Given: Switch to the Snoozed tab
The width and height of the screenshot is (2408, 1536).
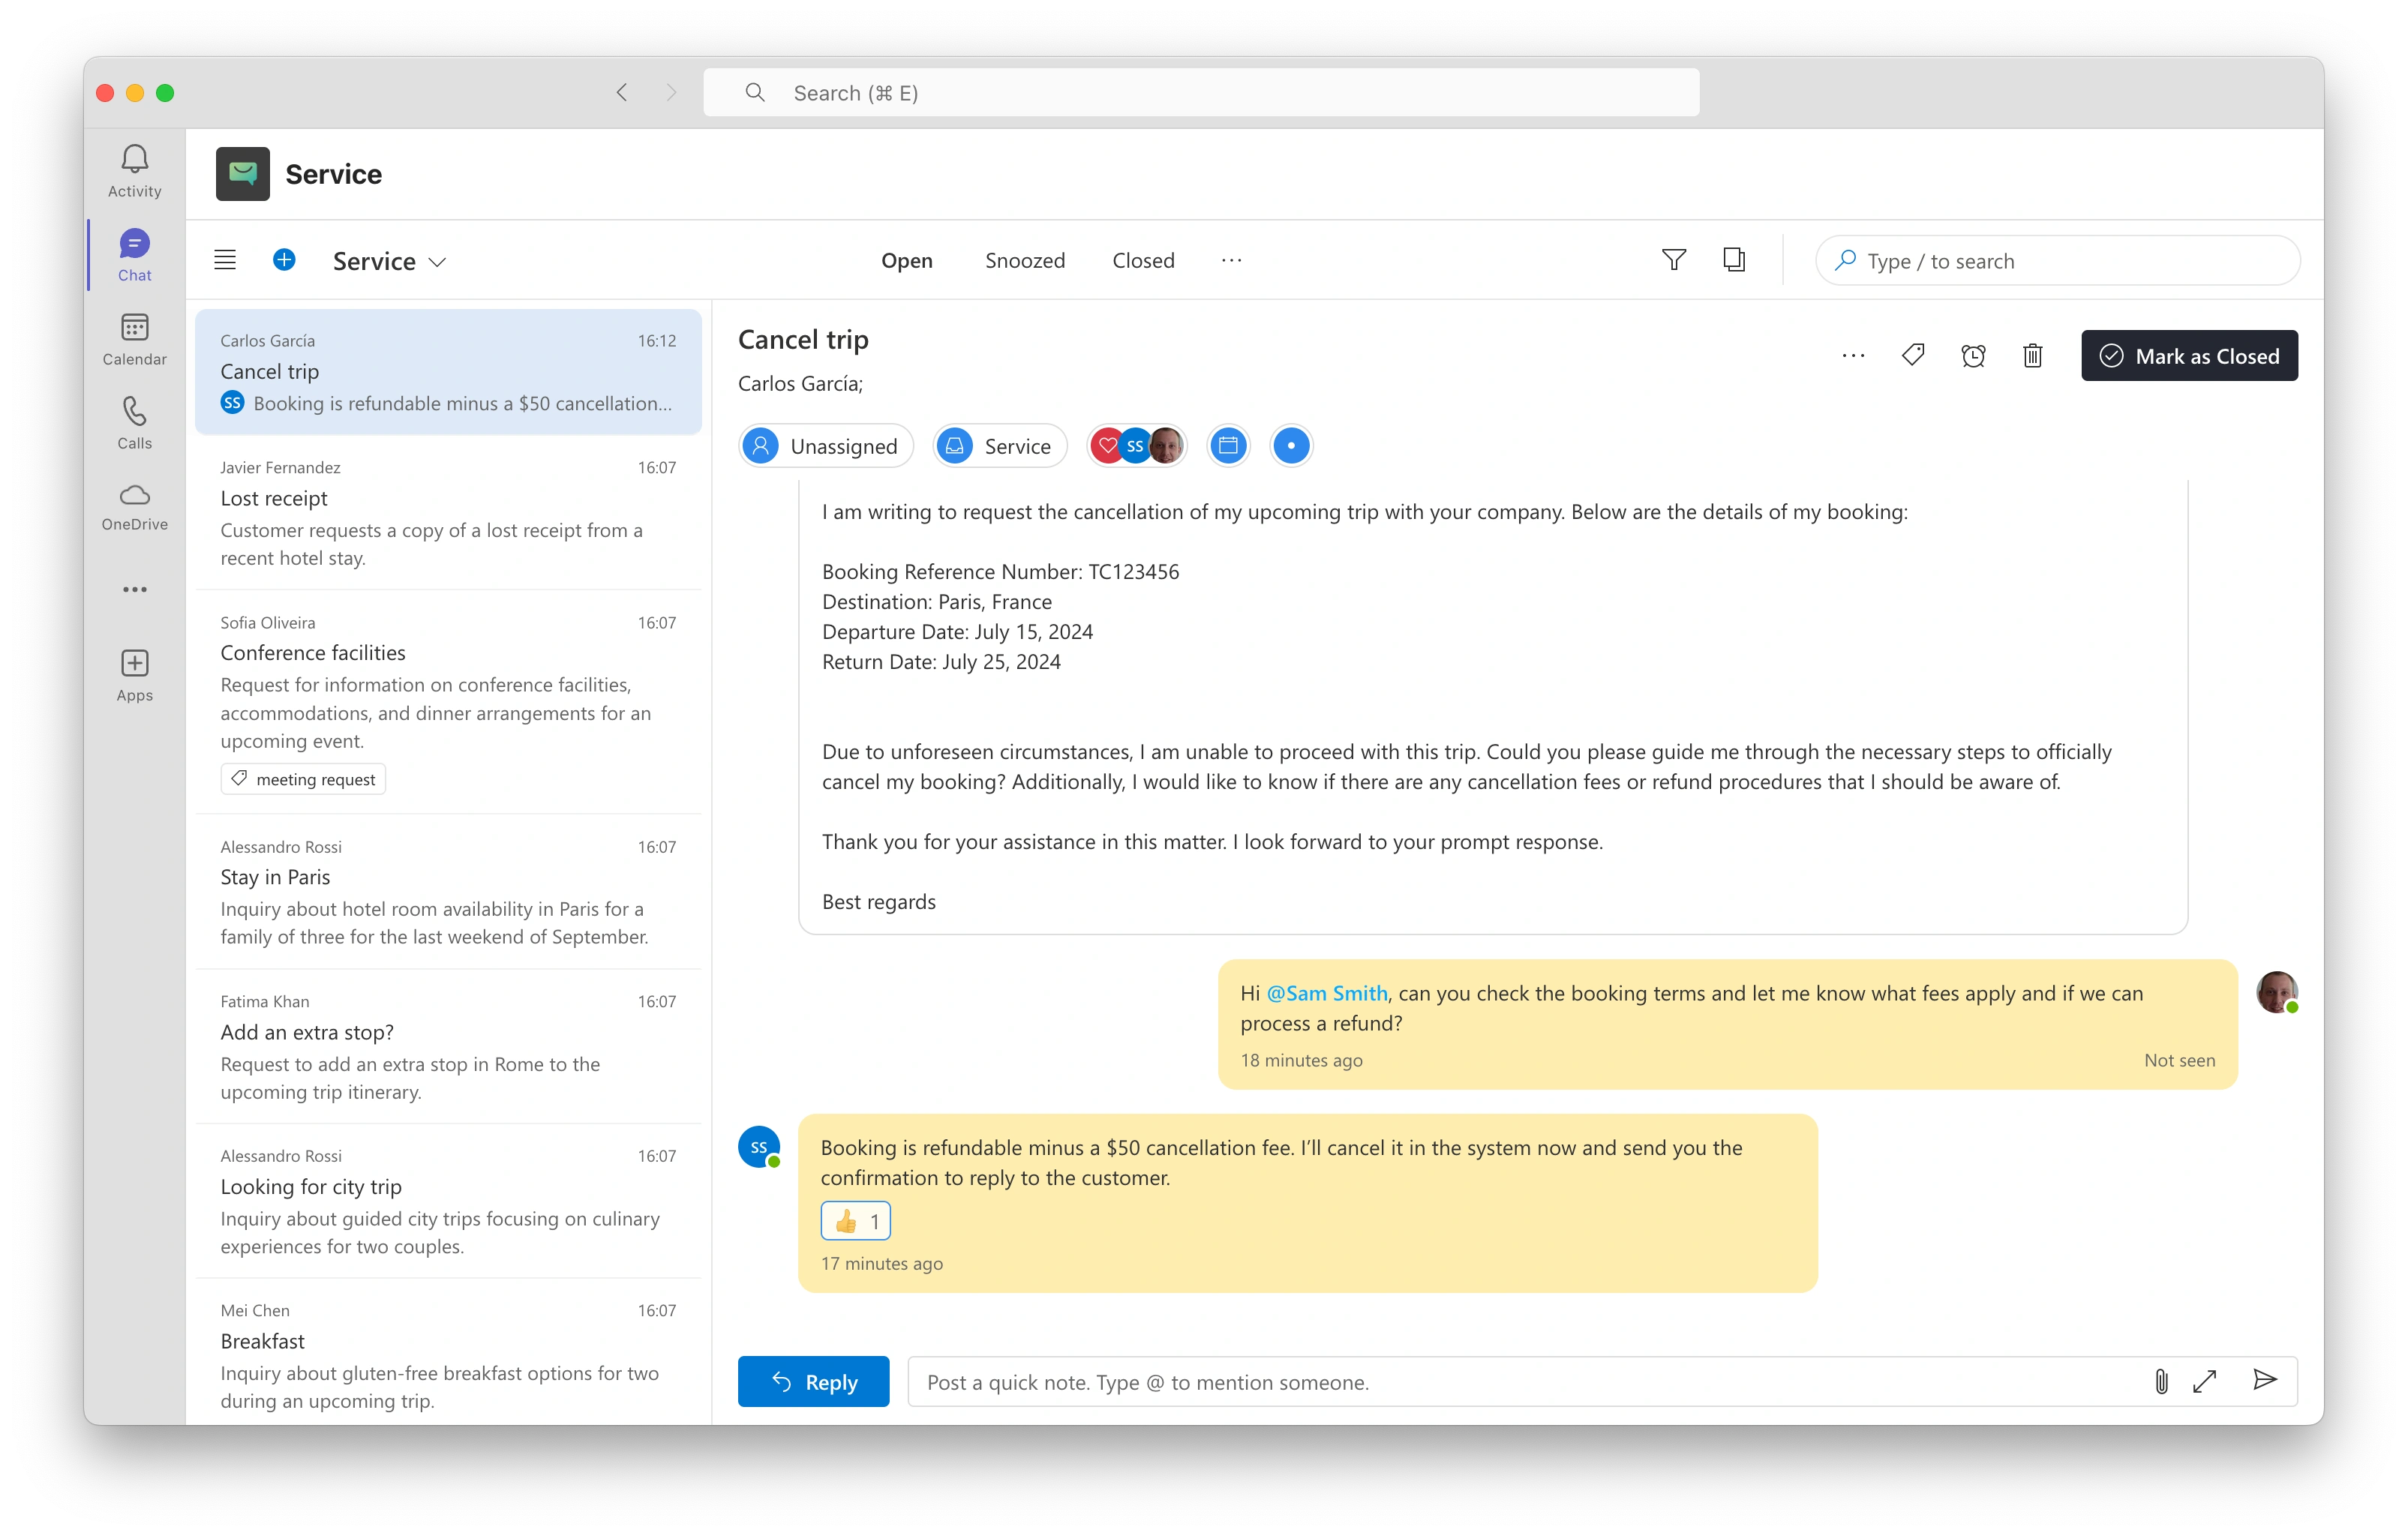Looking at the screenshot, I should pos(1024,260).
